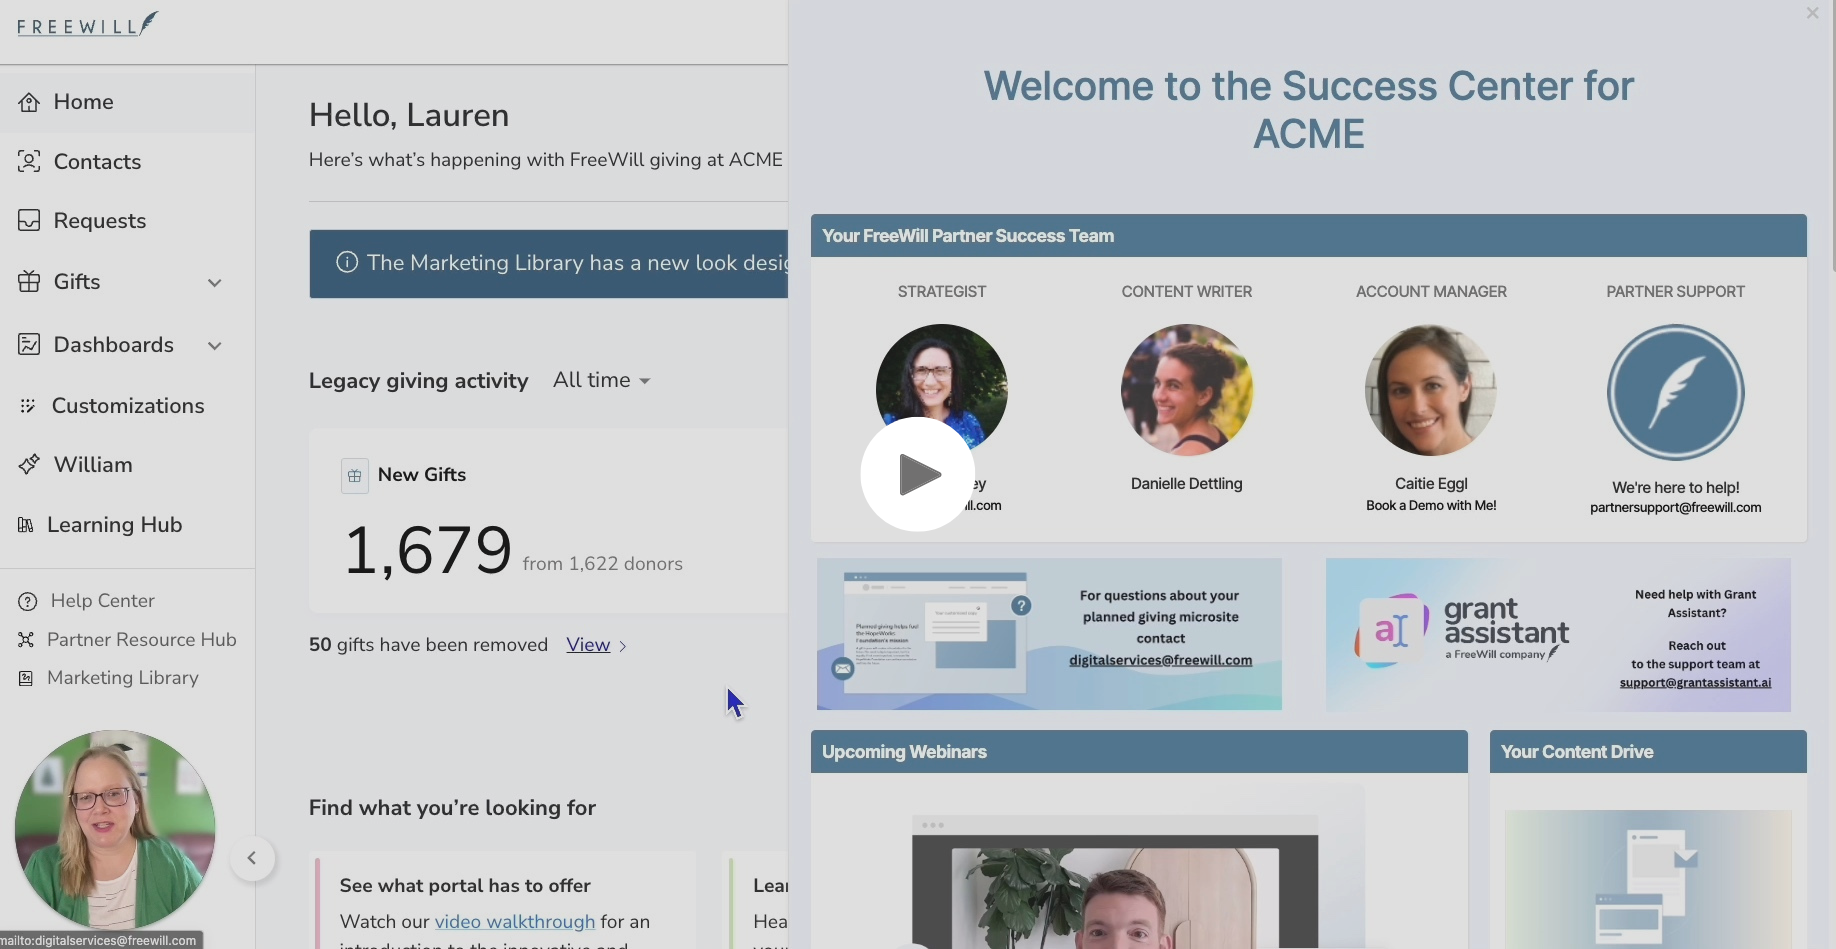Click the Partner Resource Hub icon
The width and height of the screenshot is (1836, 949).
click(x=26, y=640)
